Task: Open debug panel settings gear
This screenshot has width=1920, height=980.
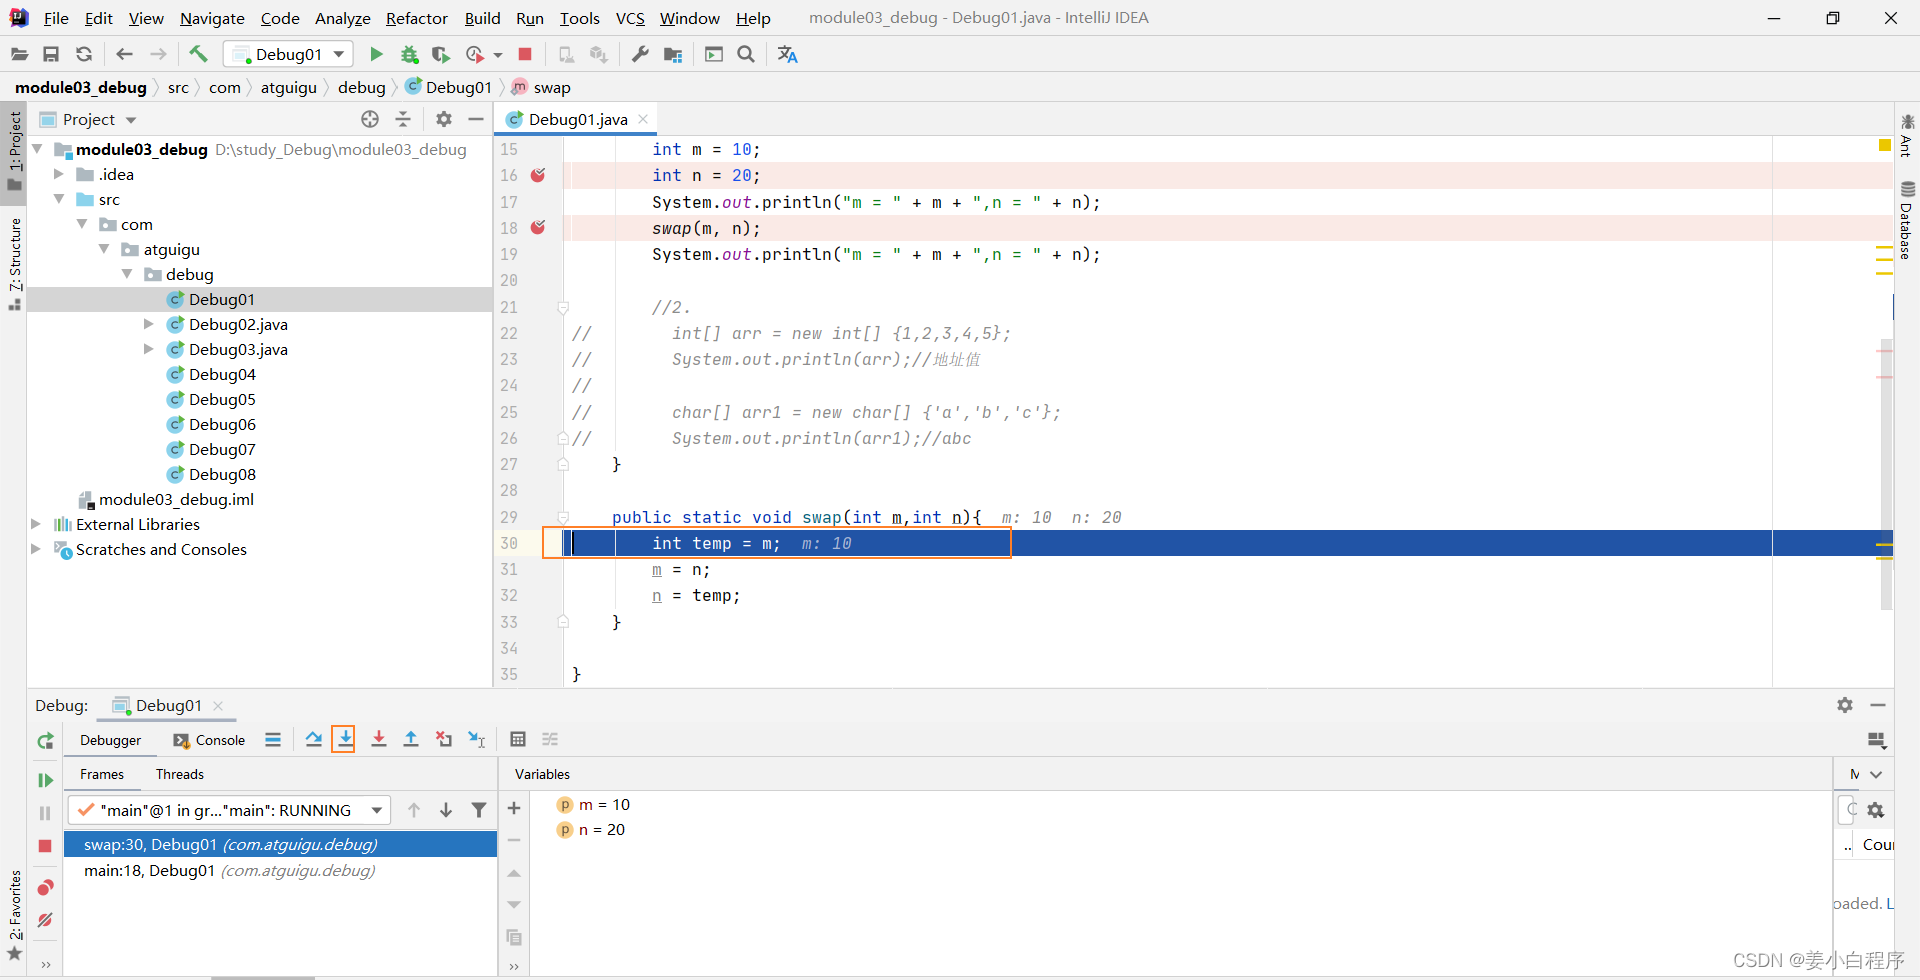Action: click(1845, 705)
